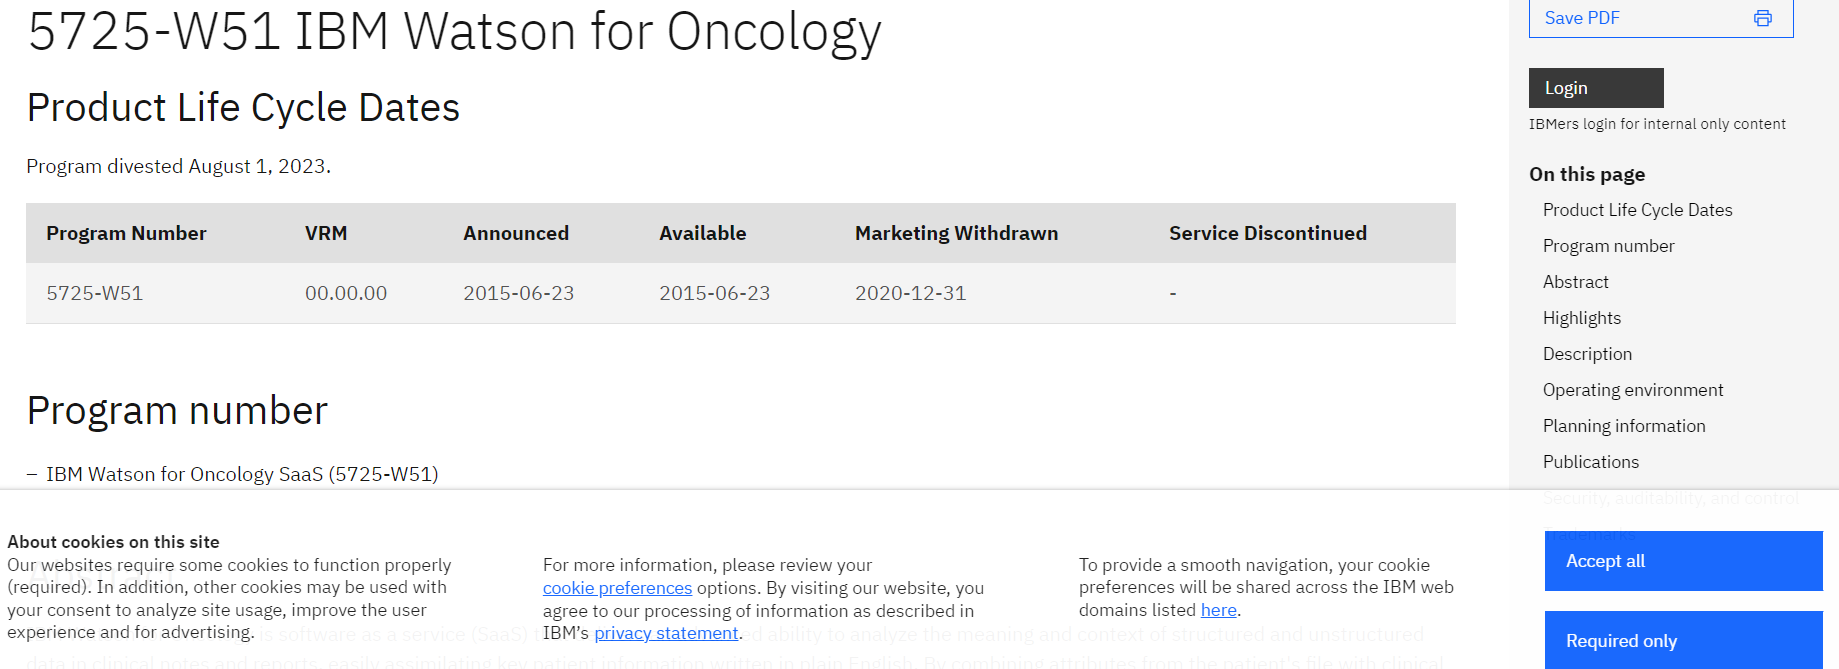Click the Announced column header
1839x669 pixels.
(516, 233)
